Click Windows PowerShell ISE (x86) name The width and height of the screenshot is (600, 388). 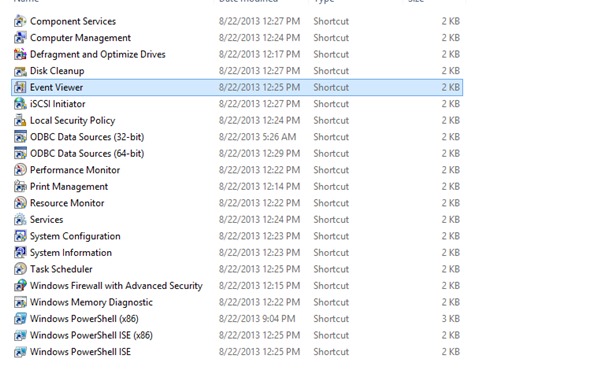tap(91, 335)
